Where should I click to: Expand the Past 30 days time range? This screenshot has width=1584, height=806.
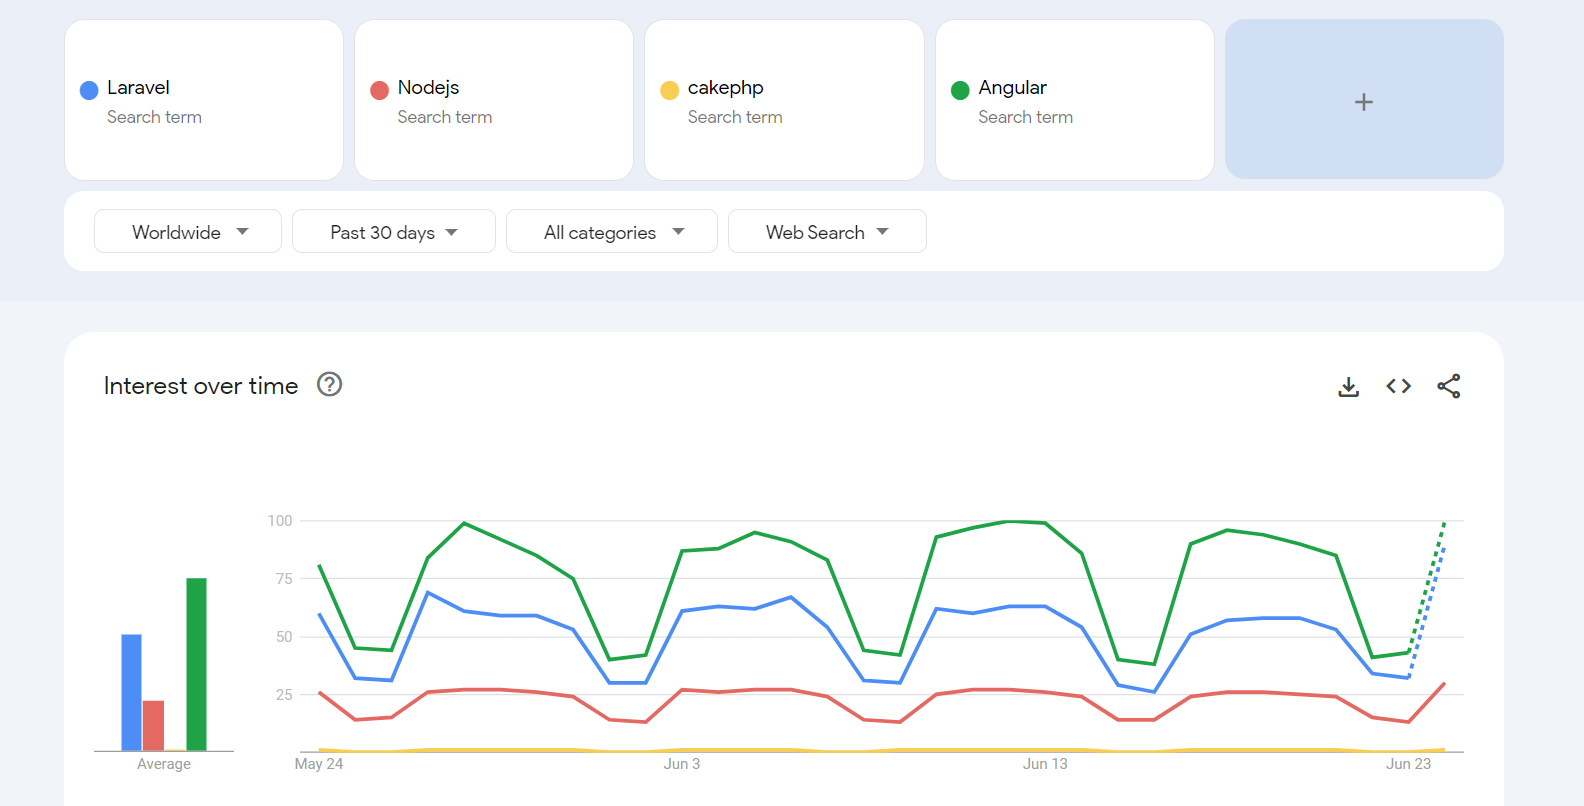pyautogui.click(x=393, y=232)
